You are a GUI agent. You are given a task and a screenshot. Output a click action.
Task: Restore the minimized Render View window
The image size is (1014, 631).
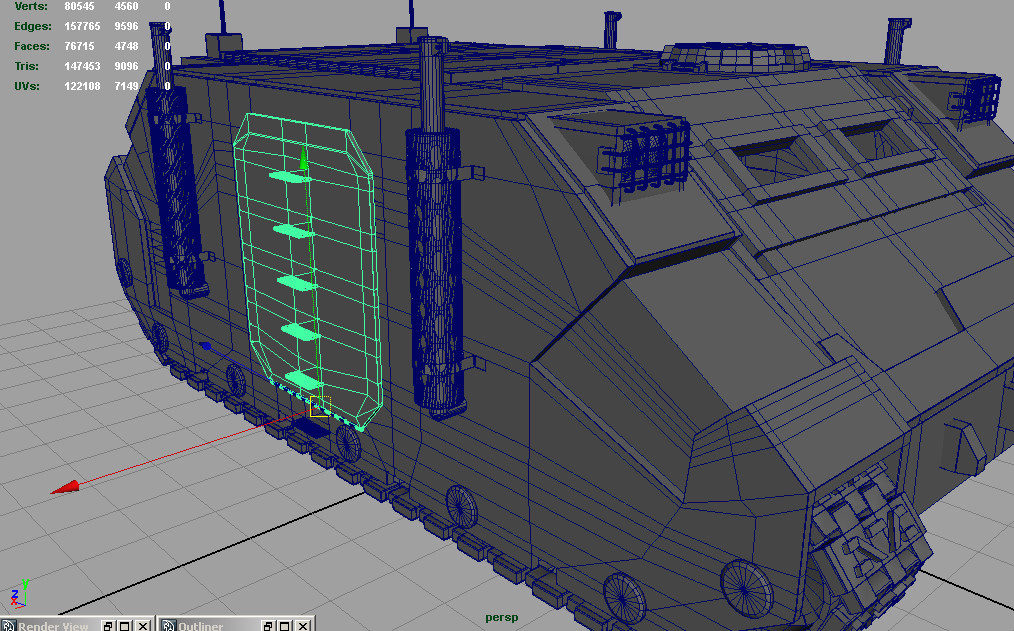point(108,626)
